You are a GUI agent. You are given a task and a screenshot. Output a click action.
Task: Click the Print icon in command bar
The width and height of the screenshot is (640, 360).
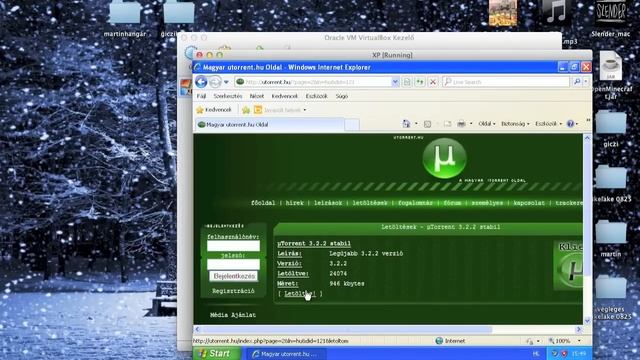[x=461, y=124]
